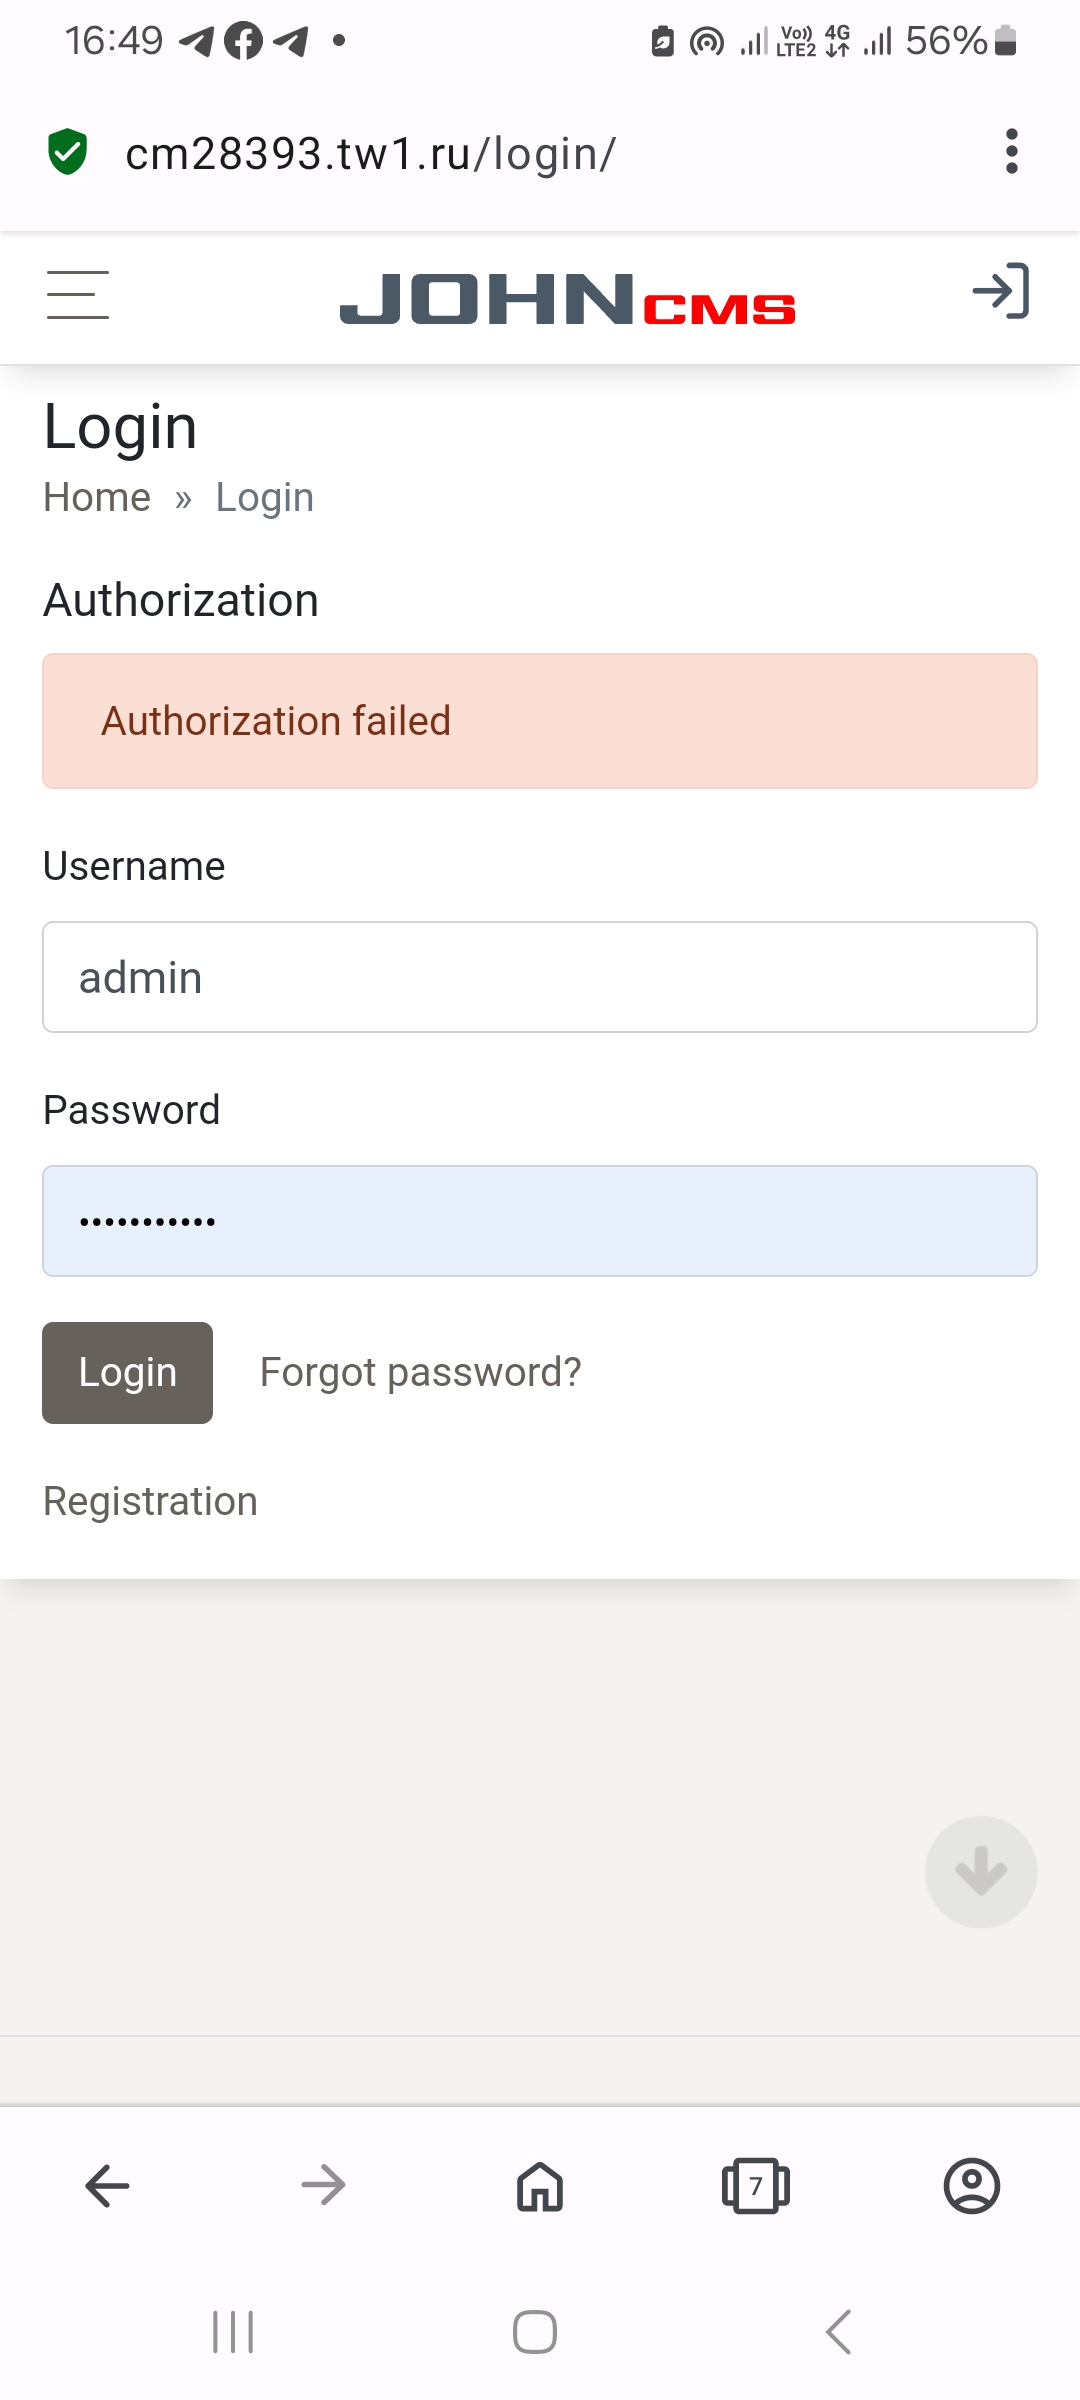This screenshot has width=1080, height=2400.
Task: Open the hamburger navigation menu
Action: click(78, 295)
